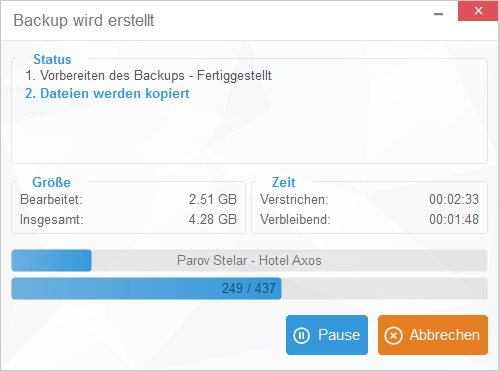Viewport: 499px width, 371px height.
Task: Click the Dateien werden kopiert step
Action: [107, 94]
